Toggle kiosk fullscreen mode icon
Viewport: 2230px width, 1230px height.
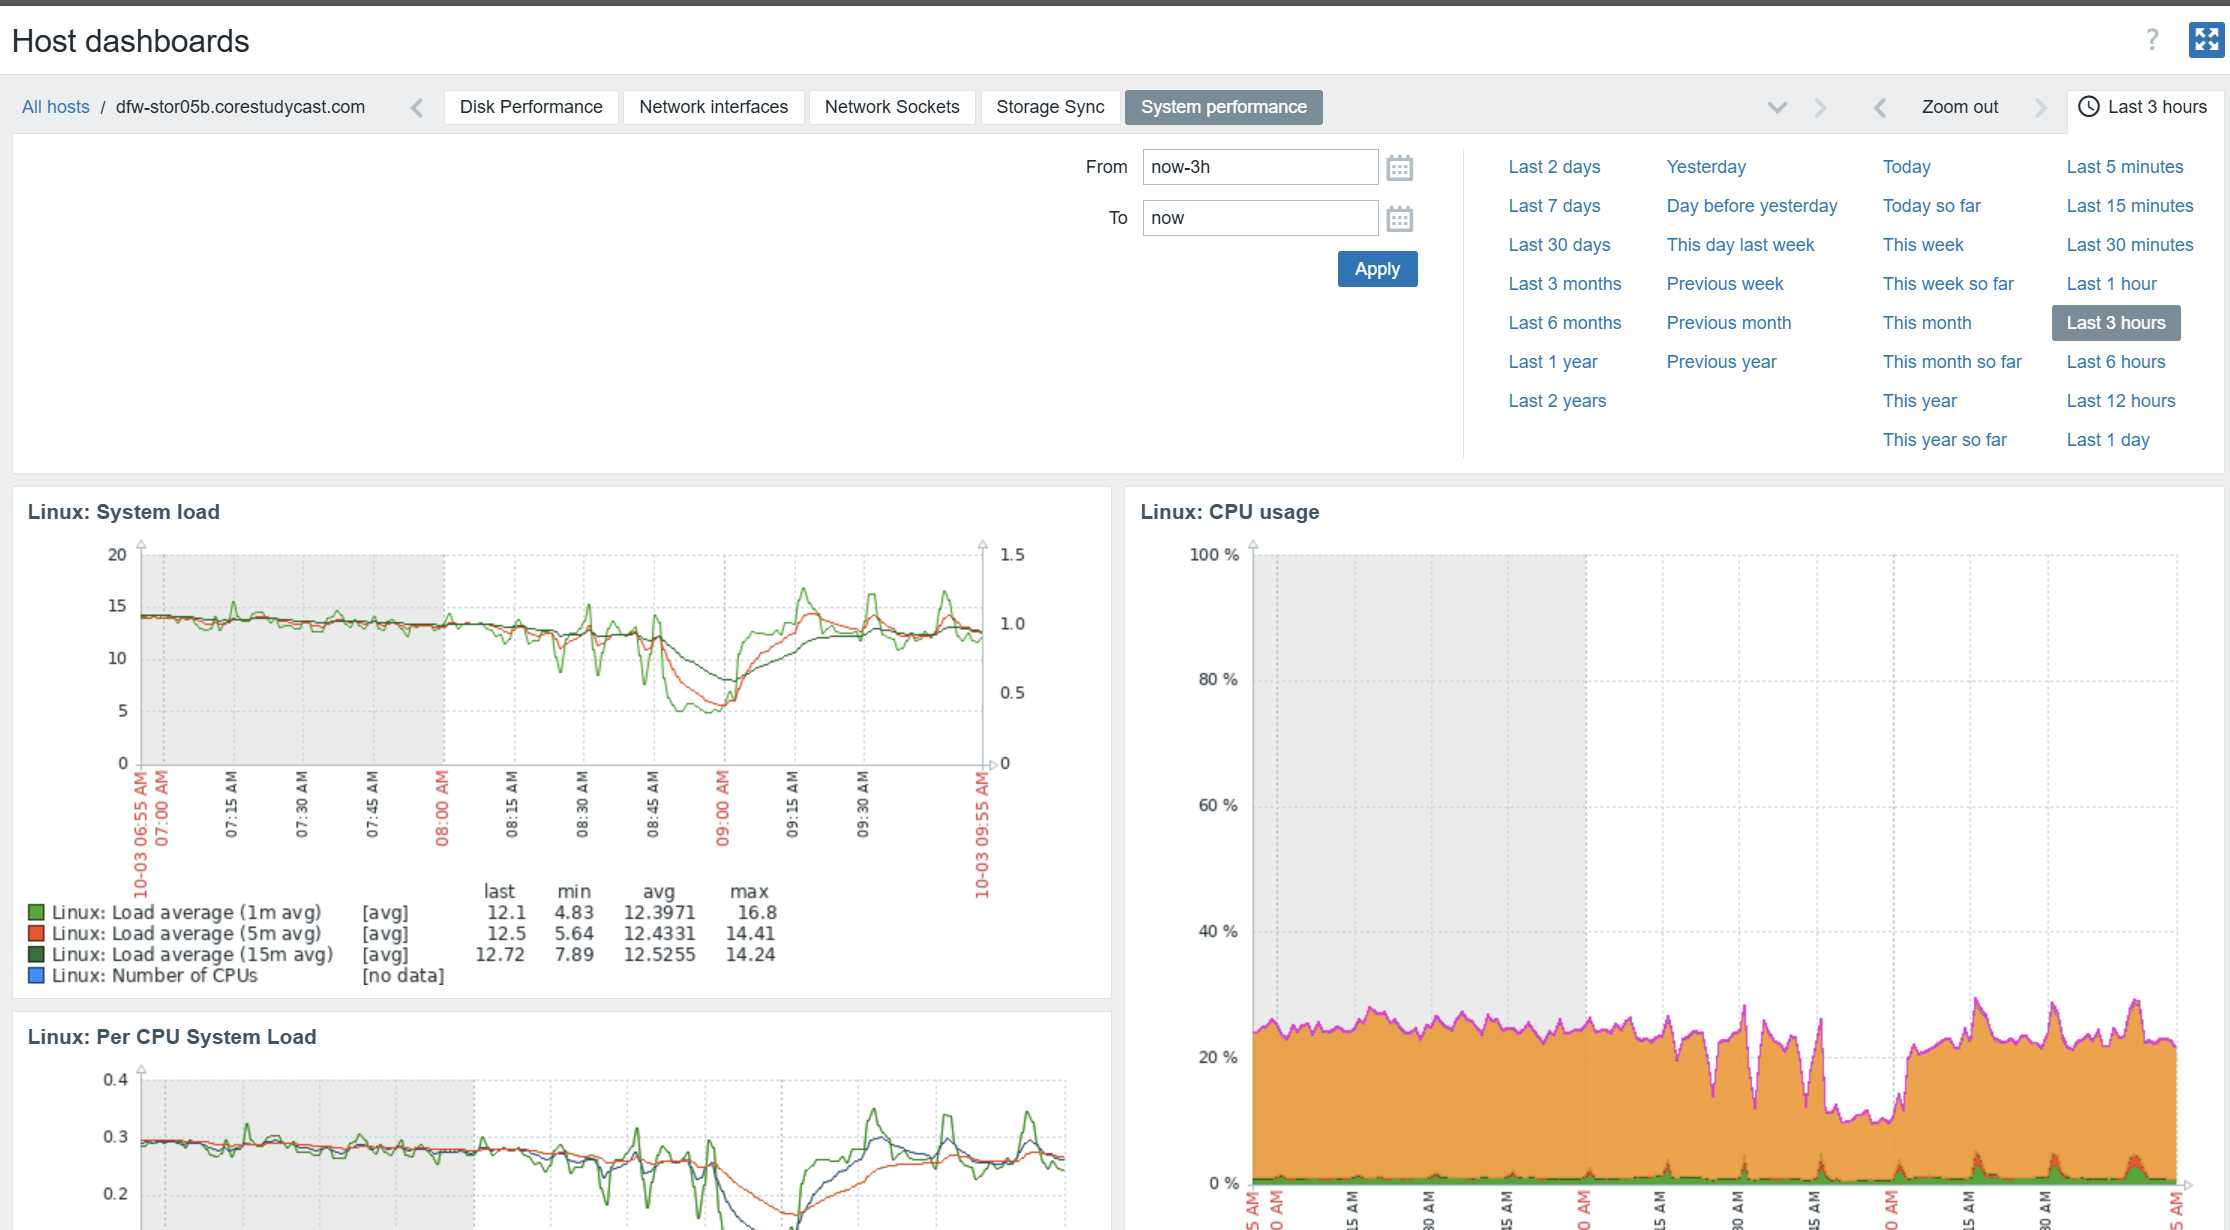tap(2206, 40)
